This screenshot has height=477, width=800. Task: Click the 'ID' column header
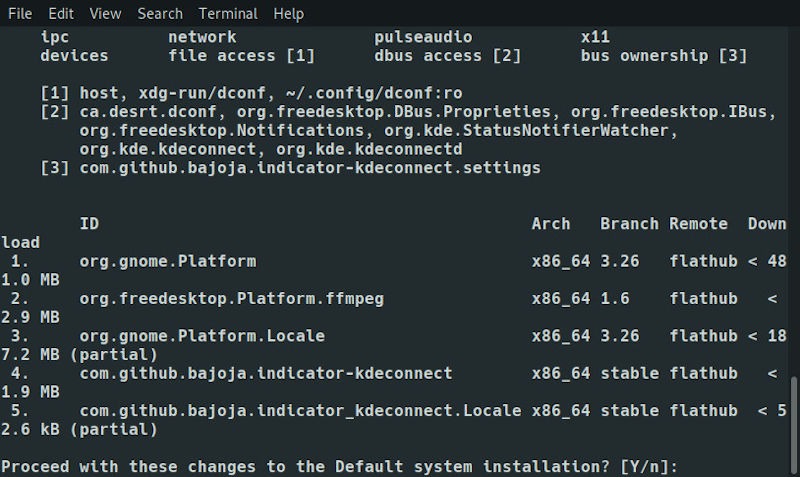(89, 223)
